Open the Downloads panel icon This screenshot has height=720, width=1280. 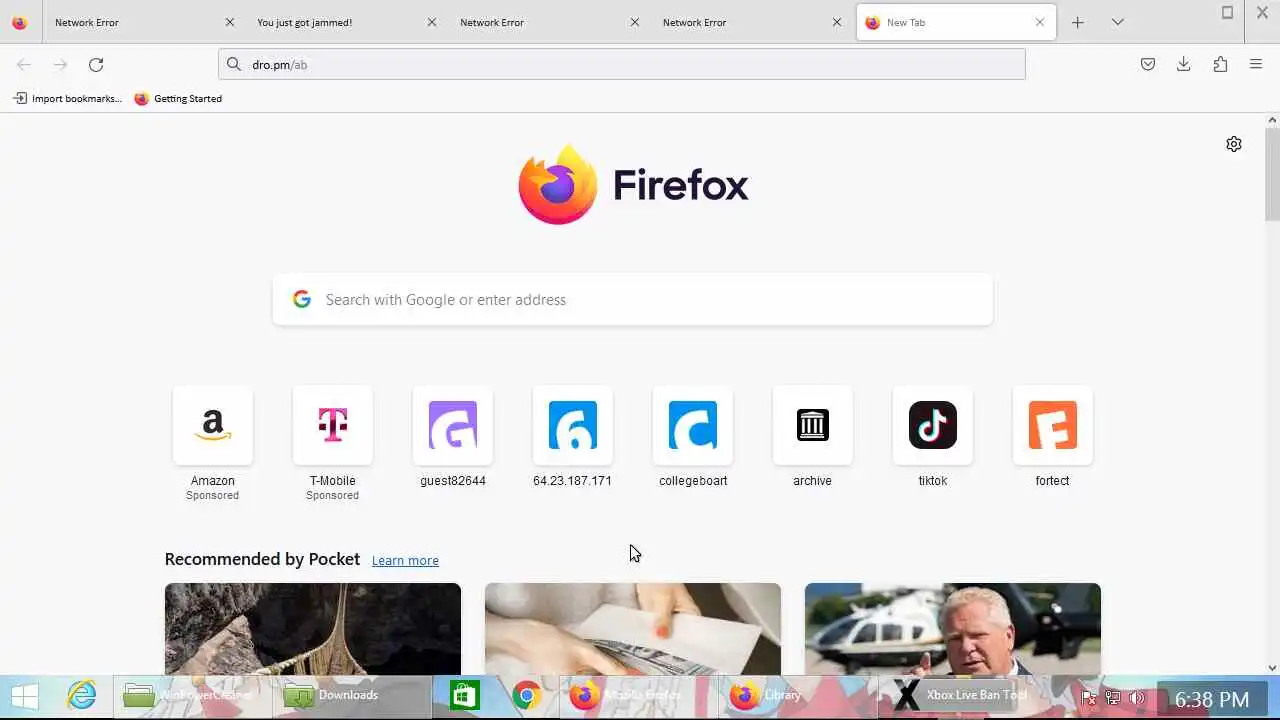click(1184, 64)
